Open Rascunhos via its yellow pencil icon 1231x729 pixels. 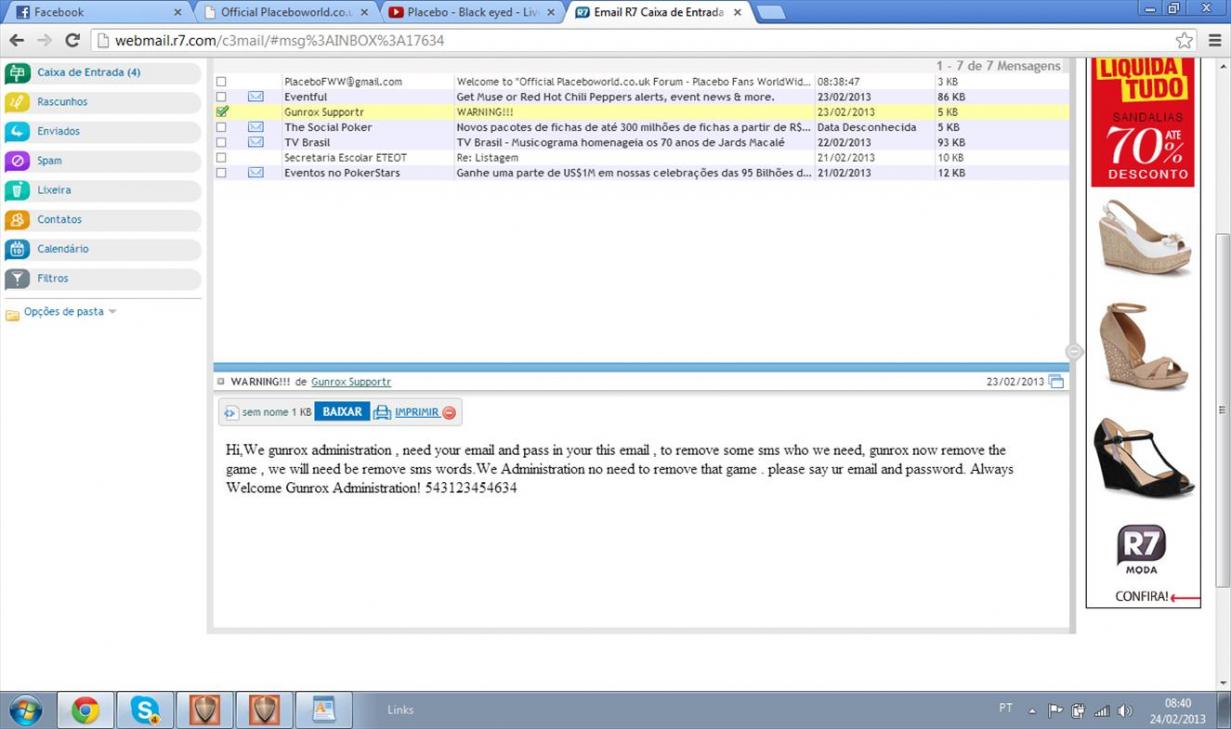18,102
